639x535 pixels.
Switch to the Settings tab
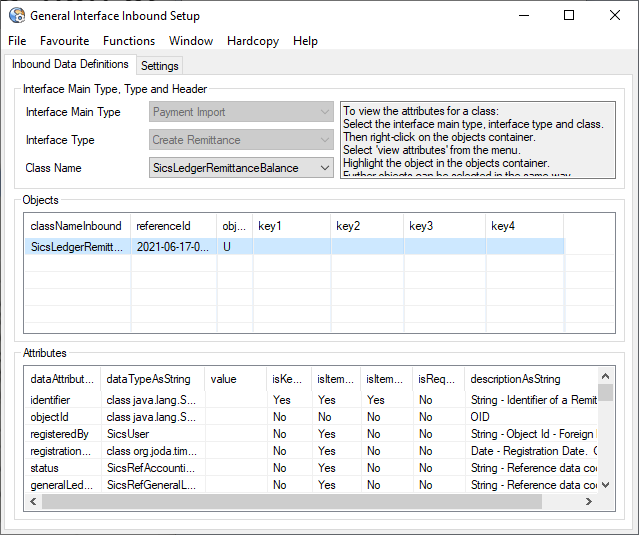point(160,66)
